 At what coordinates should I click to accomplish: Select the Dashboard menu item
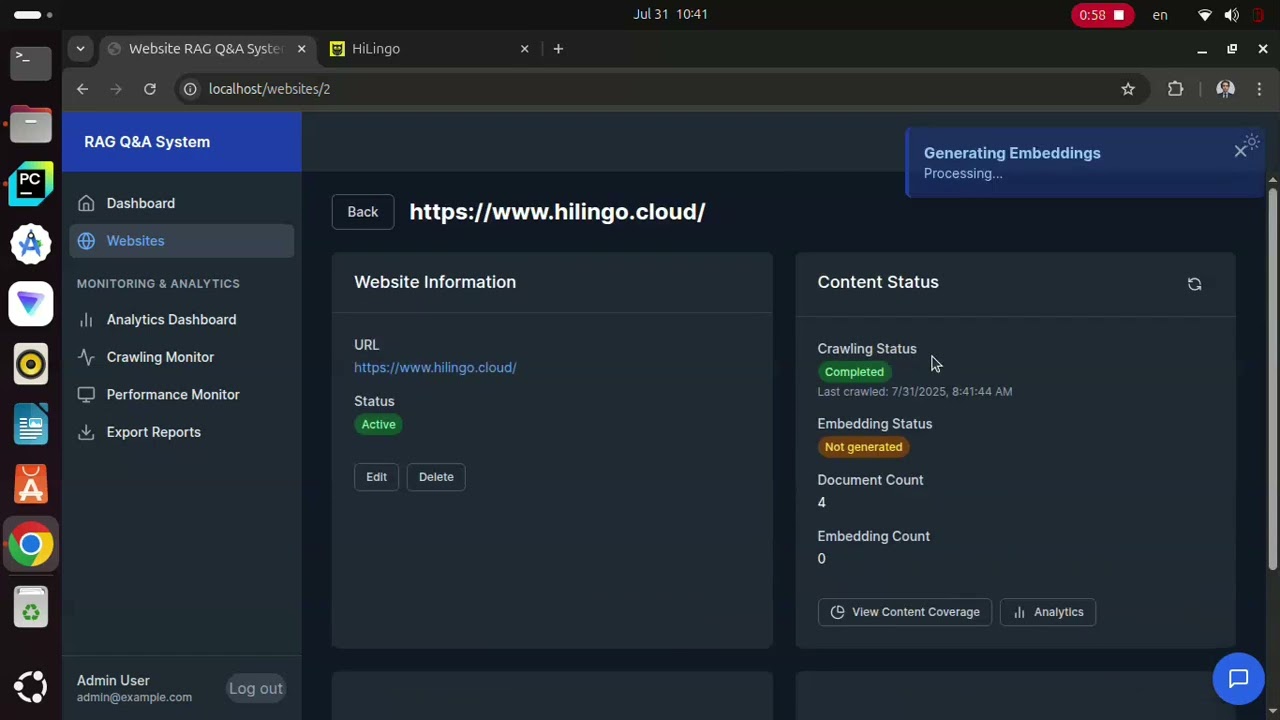pyautogui.click(x=182, y=203)
